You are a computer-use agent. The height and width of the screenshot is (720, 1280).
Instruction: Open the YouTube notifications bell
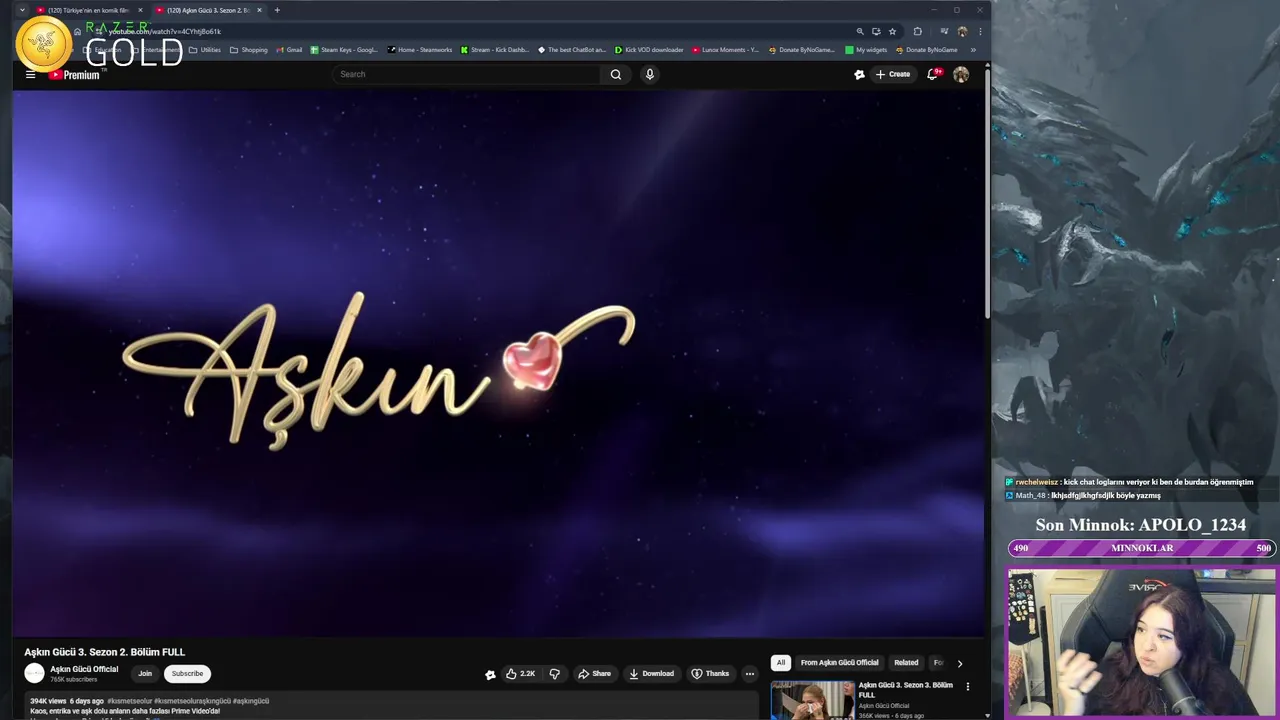933,74
